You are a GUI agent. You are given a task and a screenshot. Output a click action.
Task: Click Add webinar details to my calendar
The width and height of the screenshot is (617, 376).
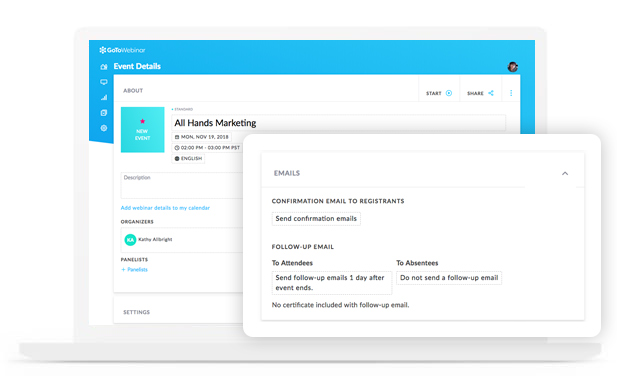pos(165,208)
